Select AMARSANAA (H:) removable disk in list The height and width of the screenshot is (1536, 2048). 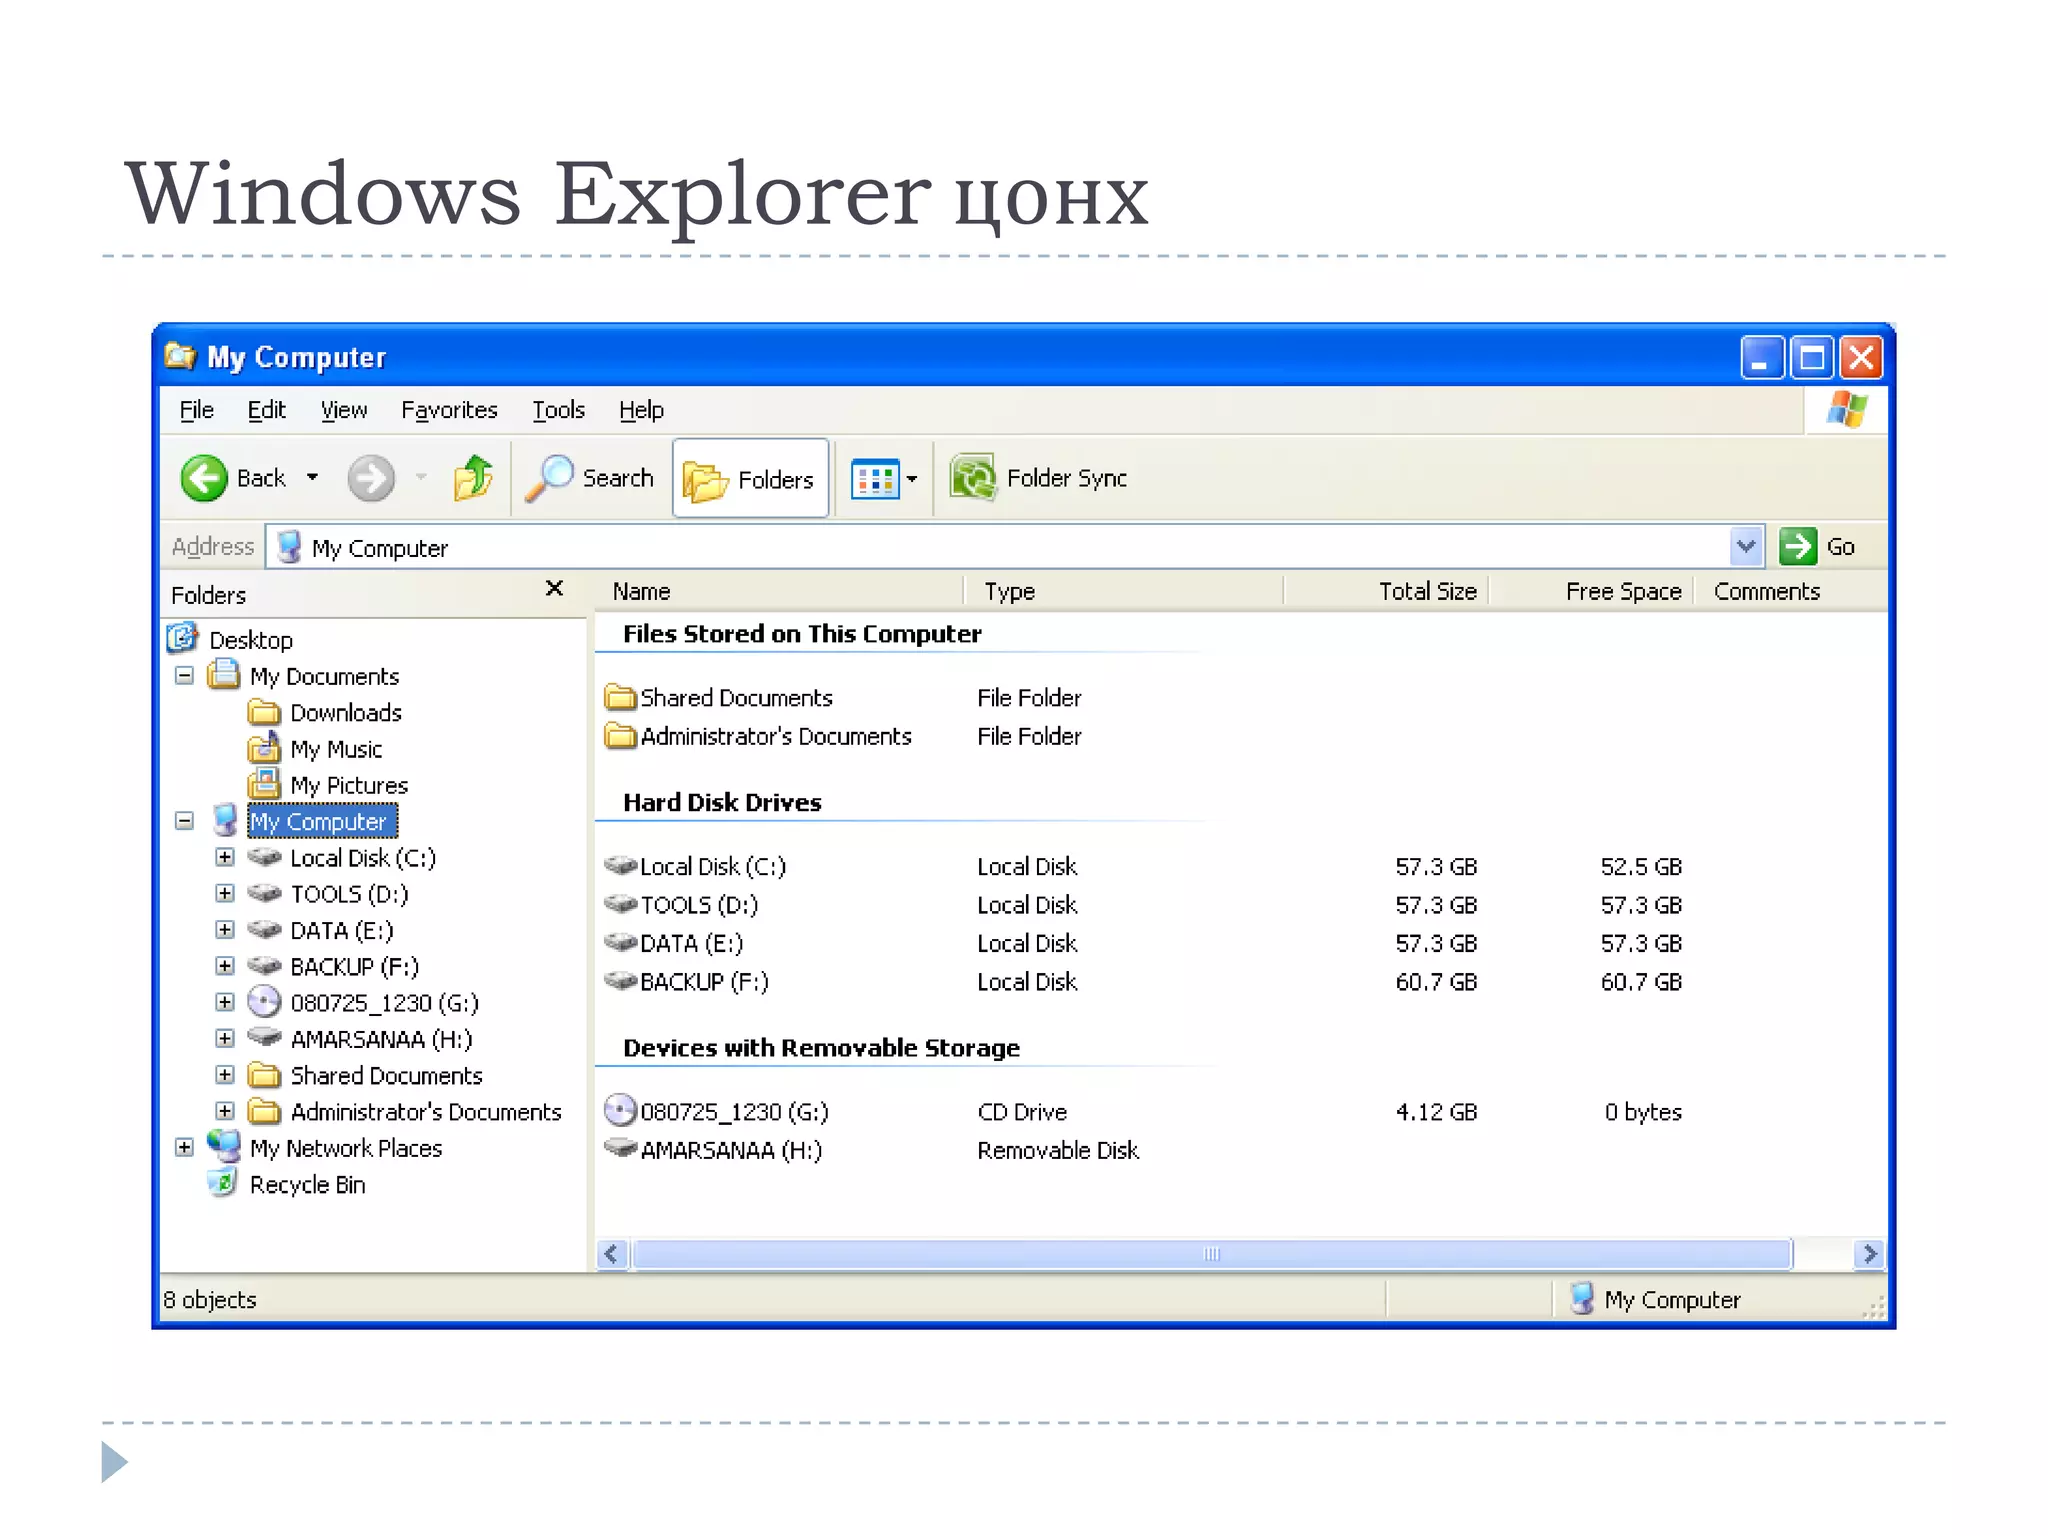click(x=713, y=1150)
